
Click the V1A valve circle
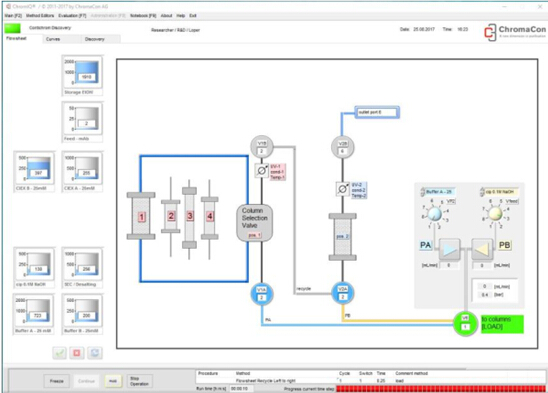coord(262,294)
